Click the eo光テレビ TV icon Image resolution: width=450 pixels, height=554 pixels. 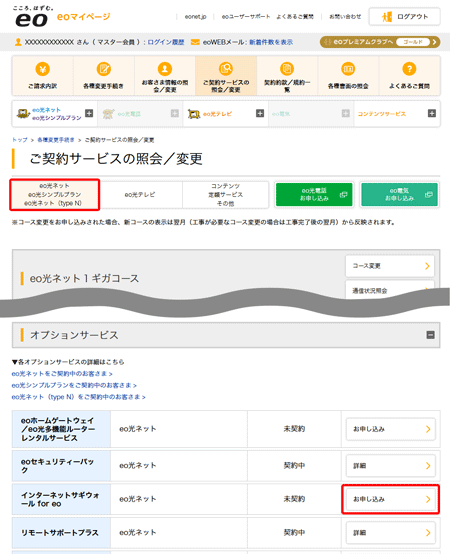(194, 114)
